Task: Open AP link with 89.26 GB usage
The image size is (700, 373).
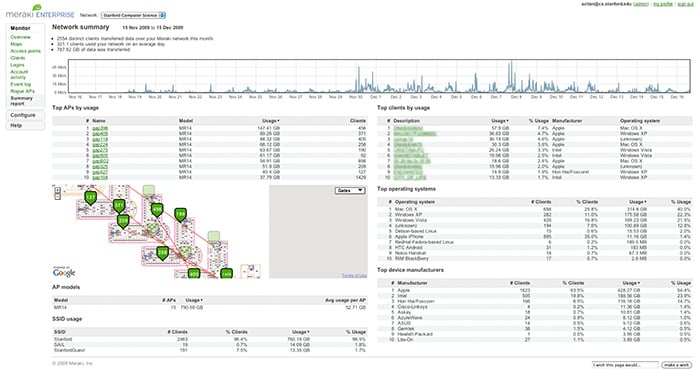Action: click(x=100, y=134)
